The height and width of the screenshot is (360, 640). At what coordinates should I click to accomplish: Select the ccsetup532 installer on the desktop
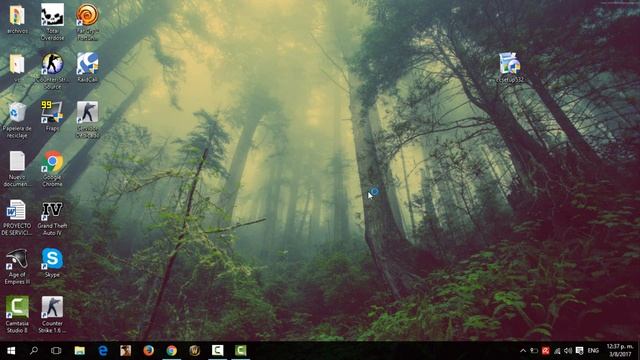[510, 67]
